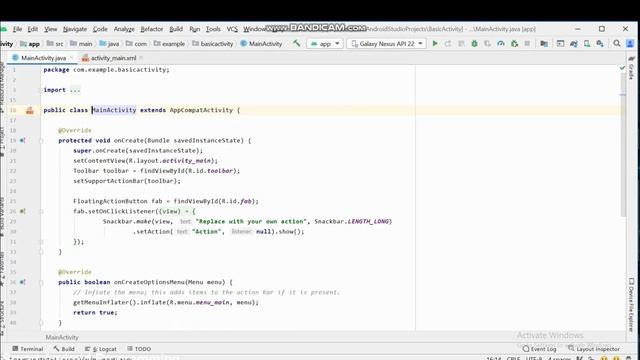Collapse the setOnClickListener lambda fold marker
This screenshot has width=640, height=360.
click(x=41, y=211)
